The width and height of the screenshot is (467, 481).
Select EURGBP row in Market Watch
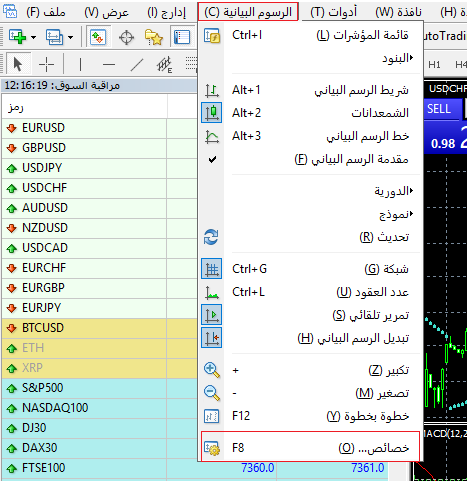coord(99,288)
